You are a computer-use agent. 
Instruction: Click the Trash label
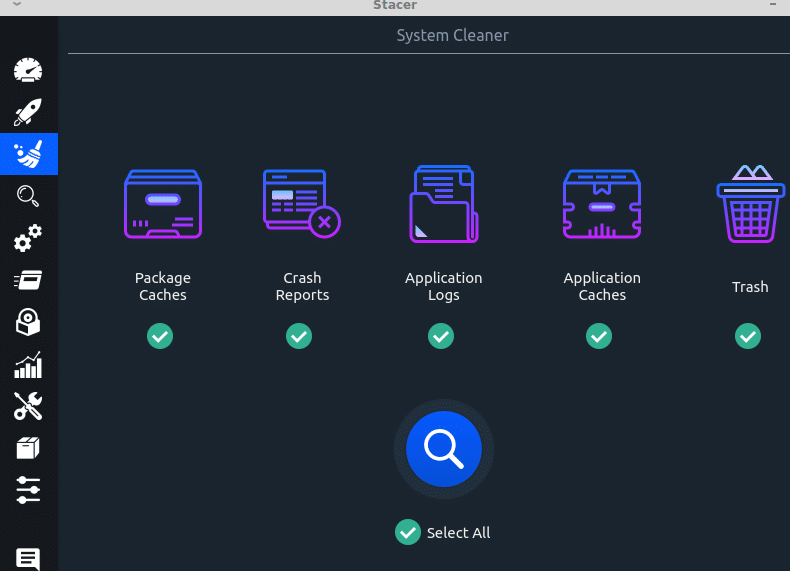[750, 287]
